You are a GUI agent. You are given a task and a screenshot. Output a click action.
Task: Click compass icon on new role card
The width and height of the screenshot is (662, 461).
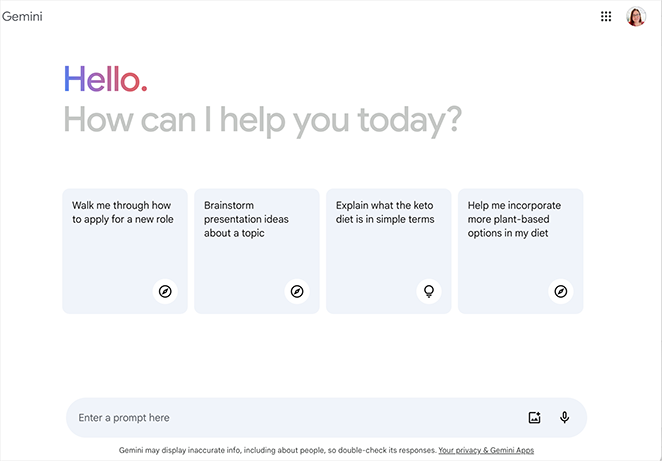165,291
